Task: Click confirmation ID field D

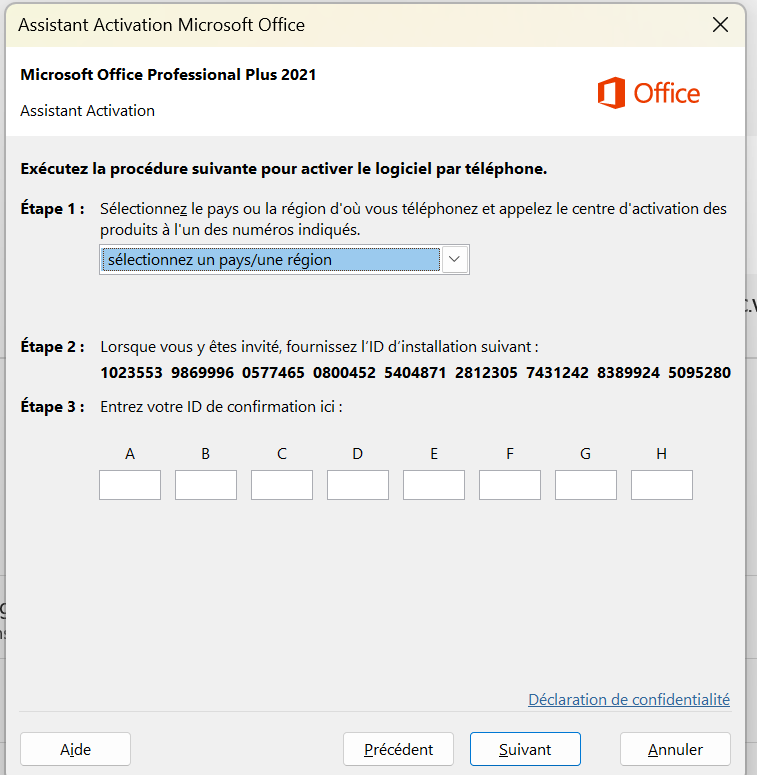Action: coord(358,485)
